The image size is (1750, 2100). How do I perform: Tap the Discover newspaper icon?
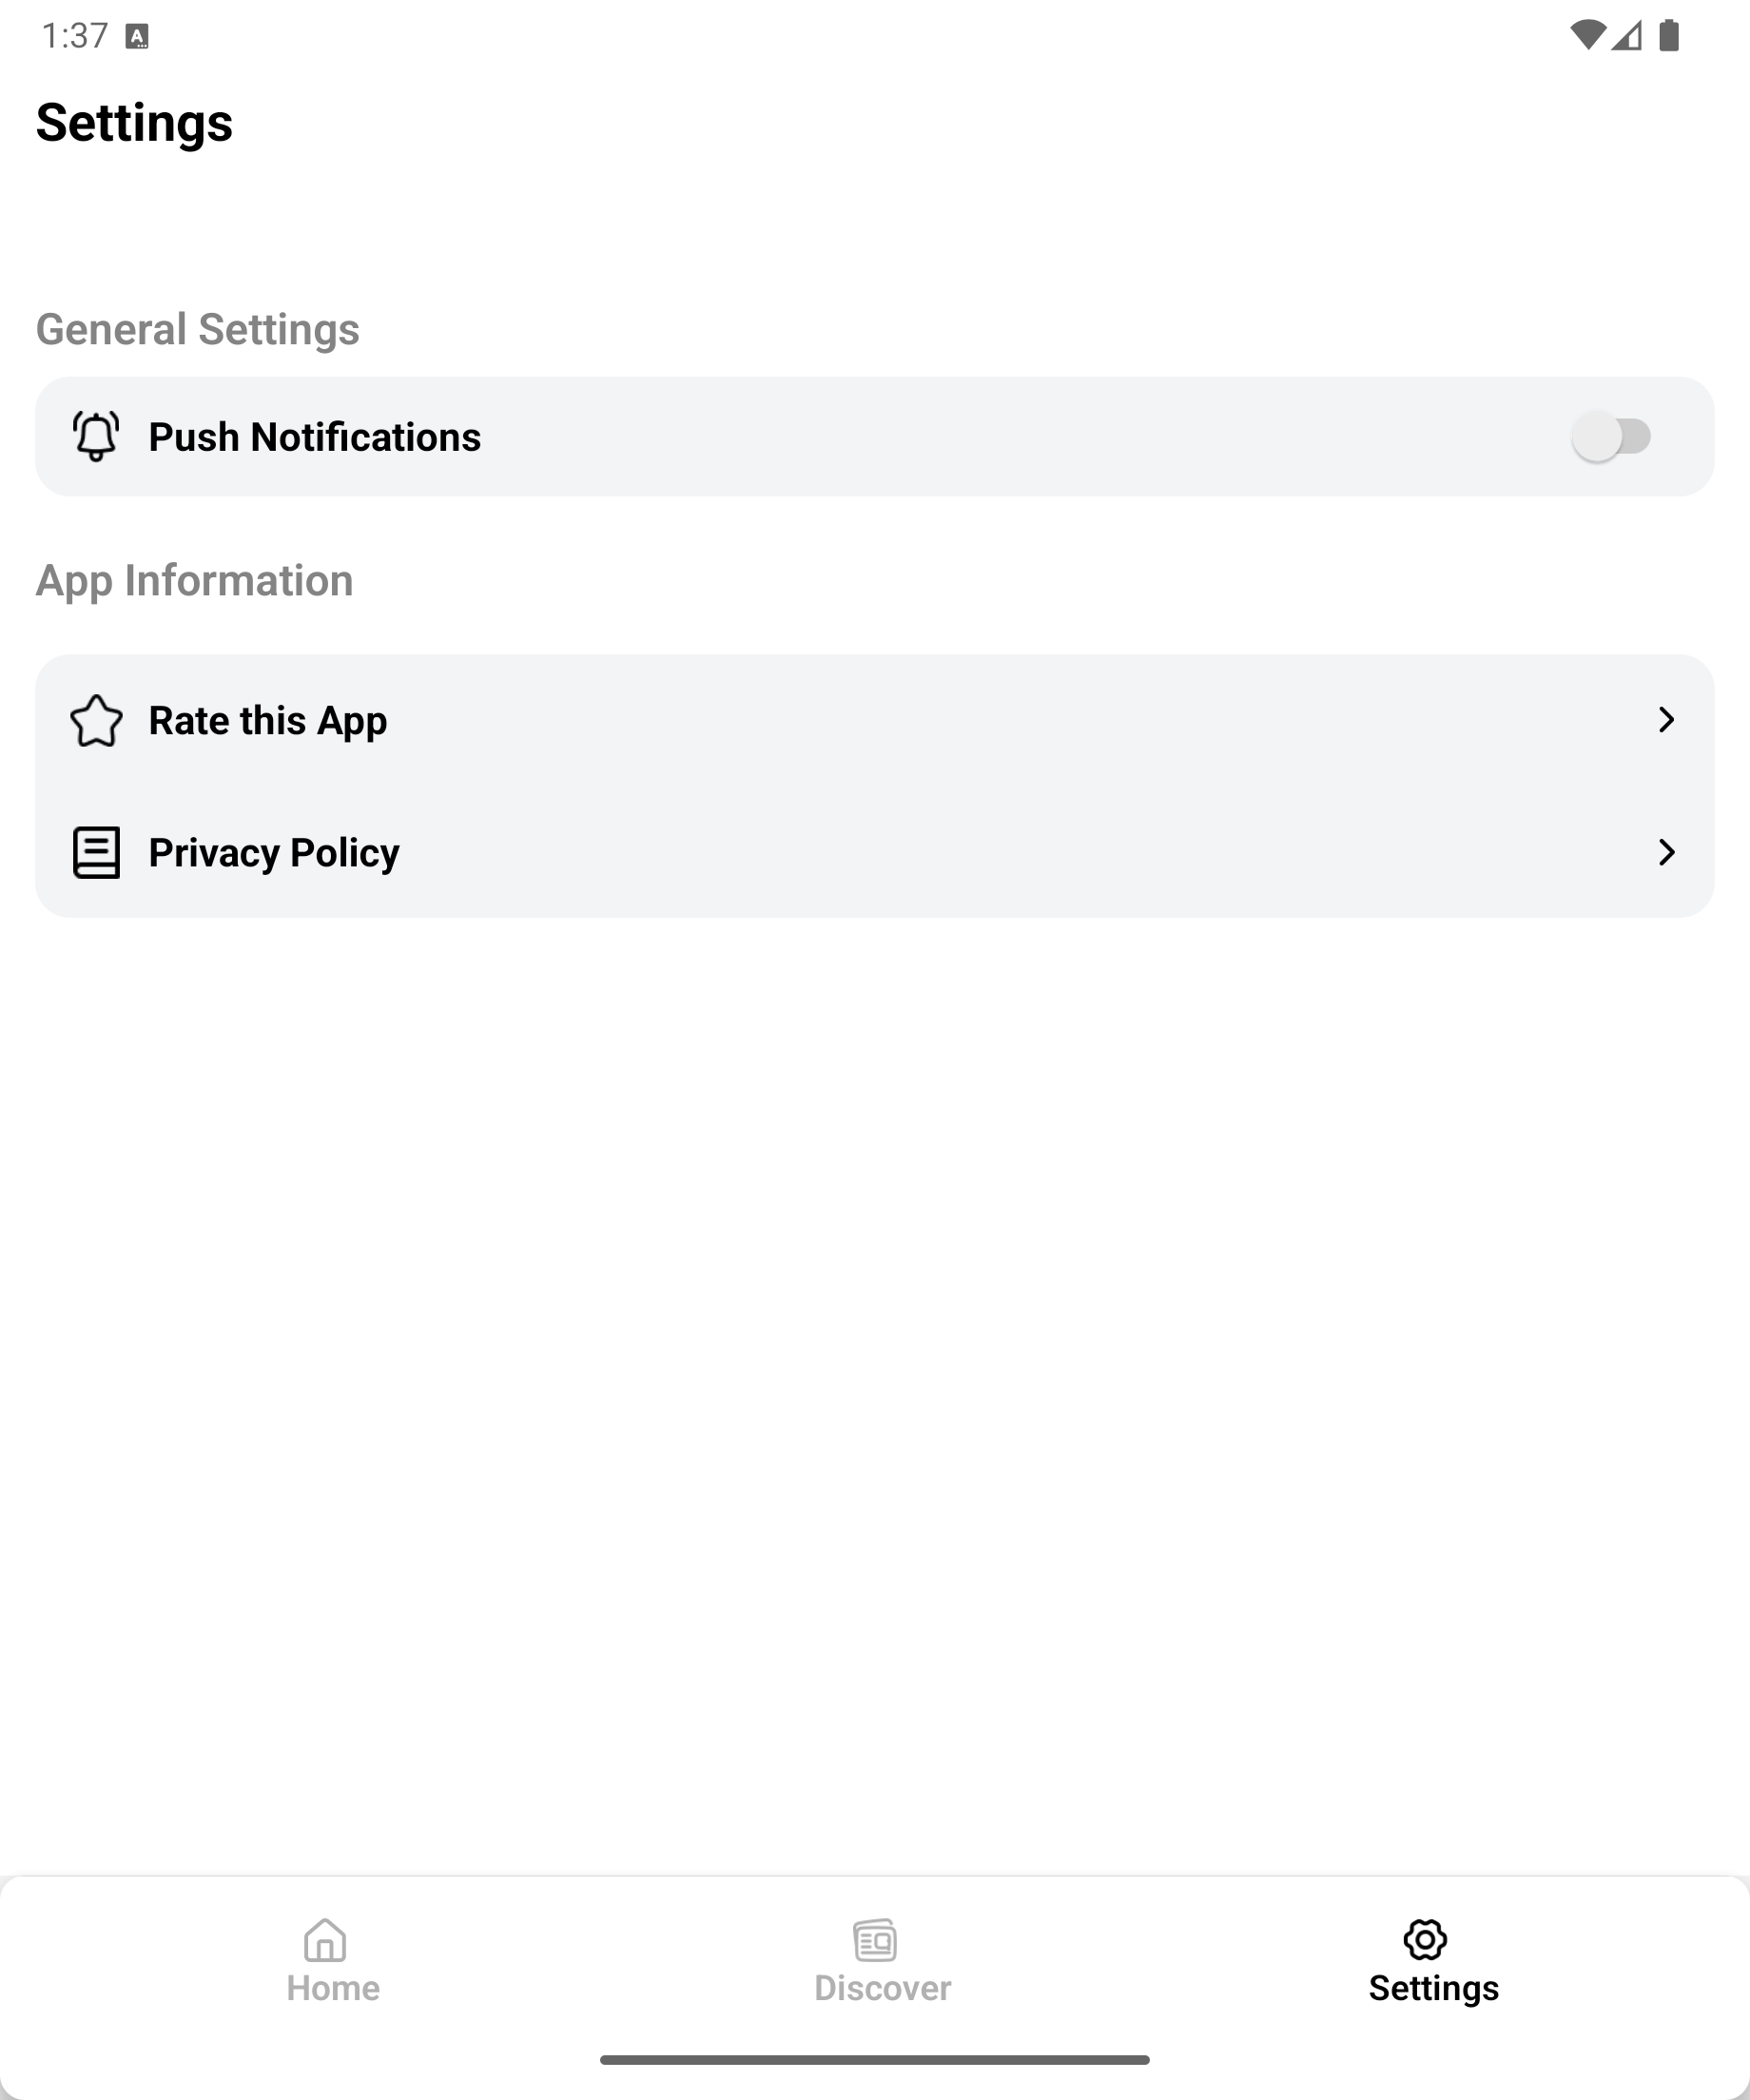[x=875, y=1941]
